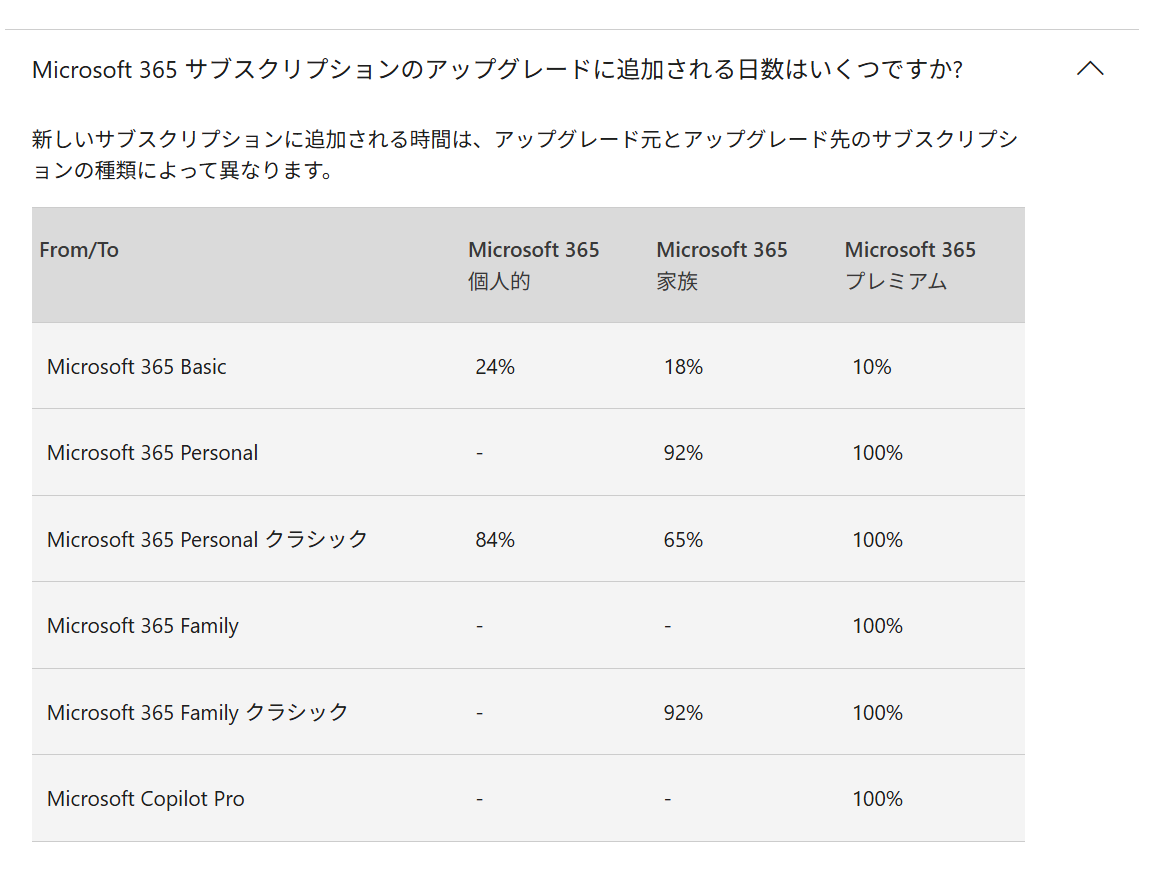Click the 18% cell in Basic row
Screen dimensions: 1156x872
click(x=683, y=366)
